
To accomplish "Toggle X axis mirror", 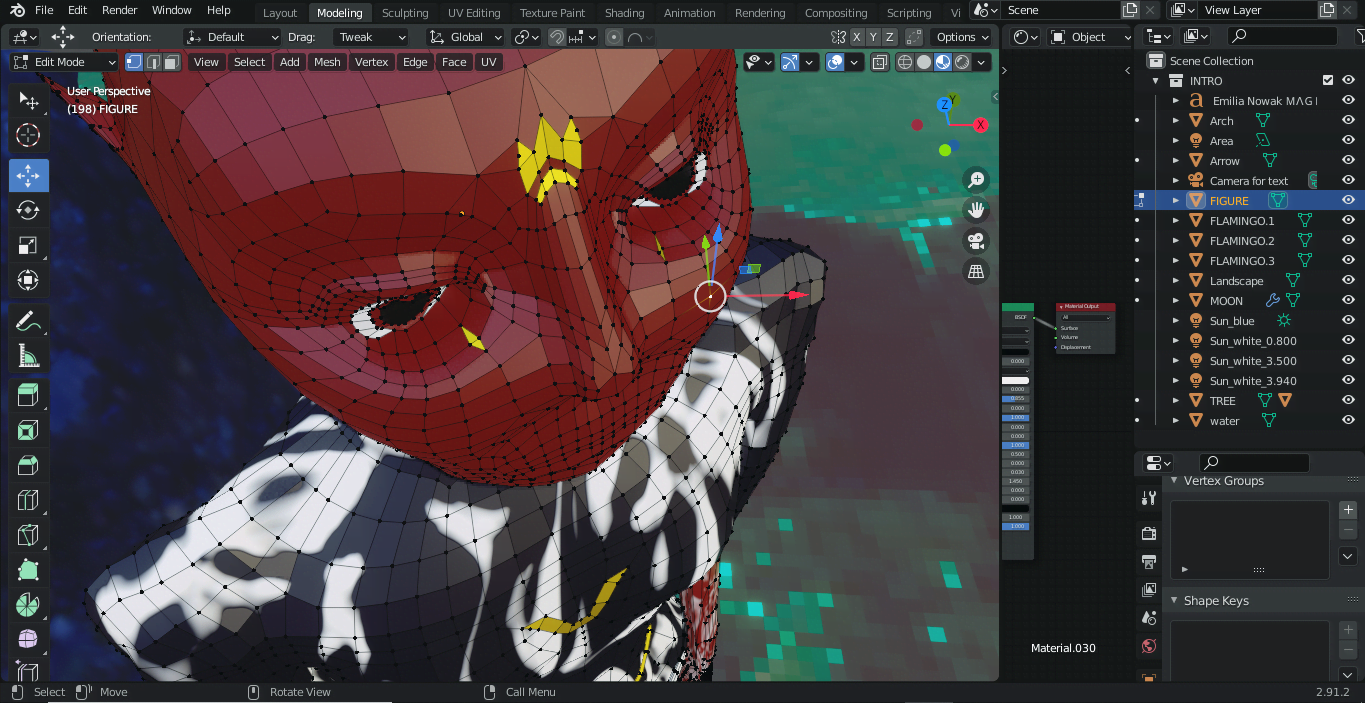I will click(857, 37).
